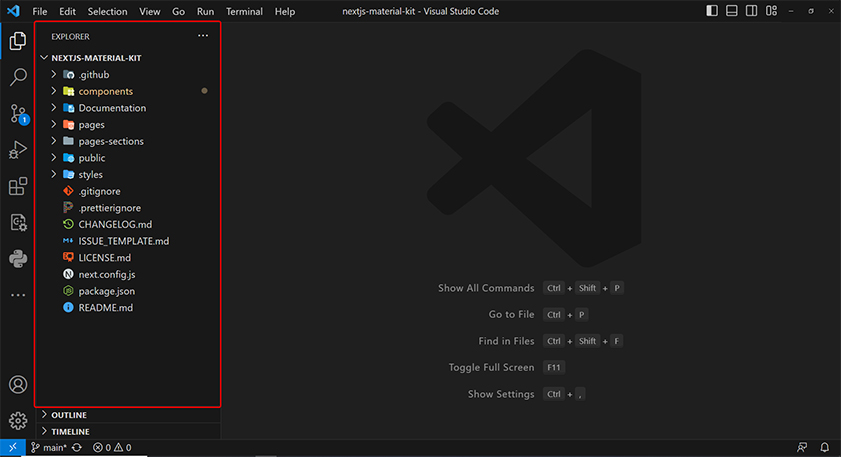Click the Show Settings shortcut hint
841x457 pixels.
pos(526,394)
